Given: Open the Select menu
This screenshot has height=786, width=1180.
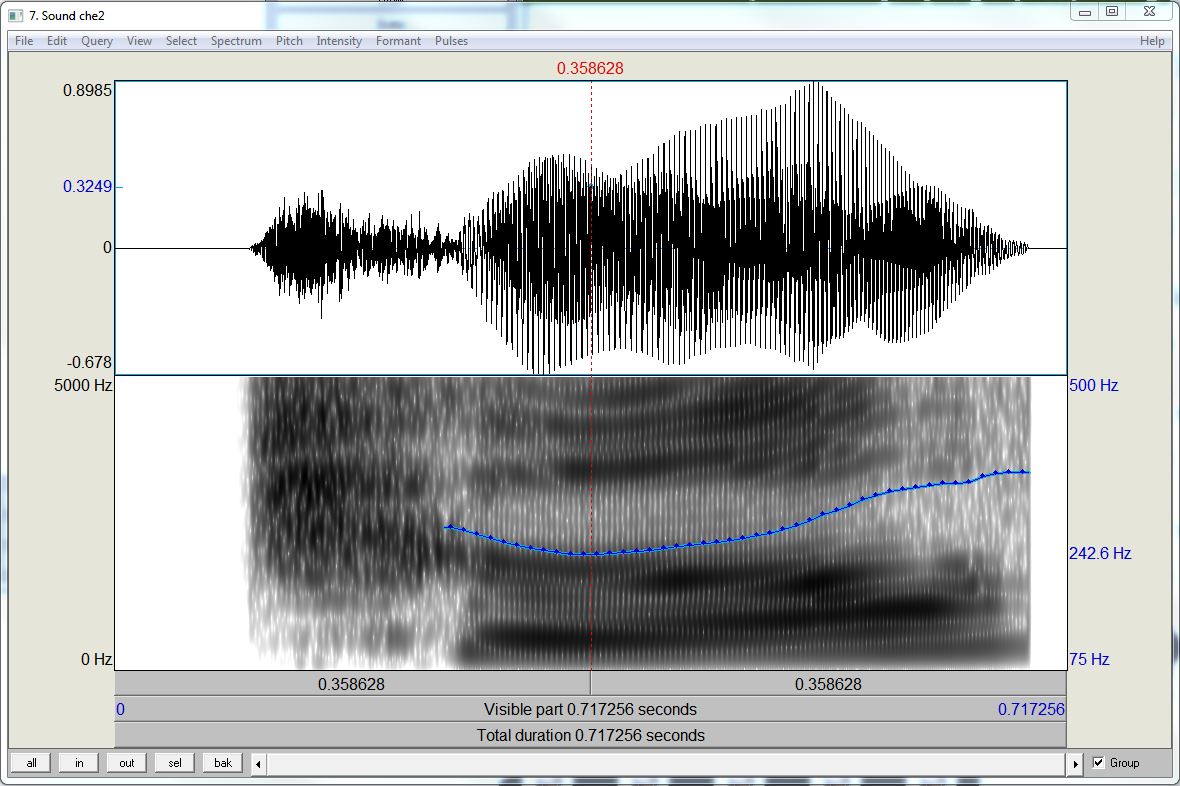Looking at the screenshot, I should 181,41.
